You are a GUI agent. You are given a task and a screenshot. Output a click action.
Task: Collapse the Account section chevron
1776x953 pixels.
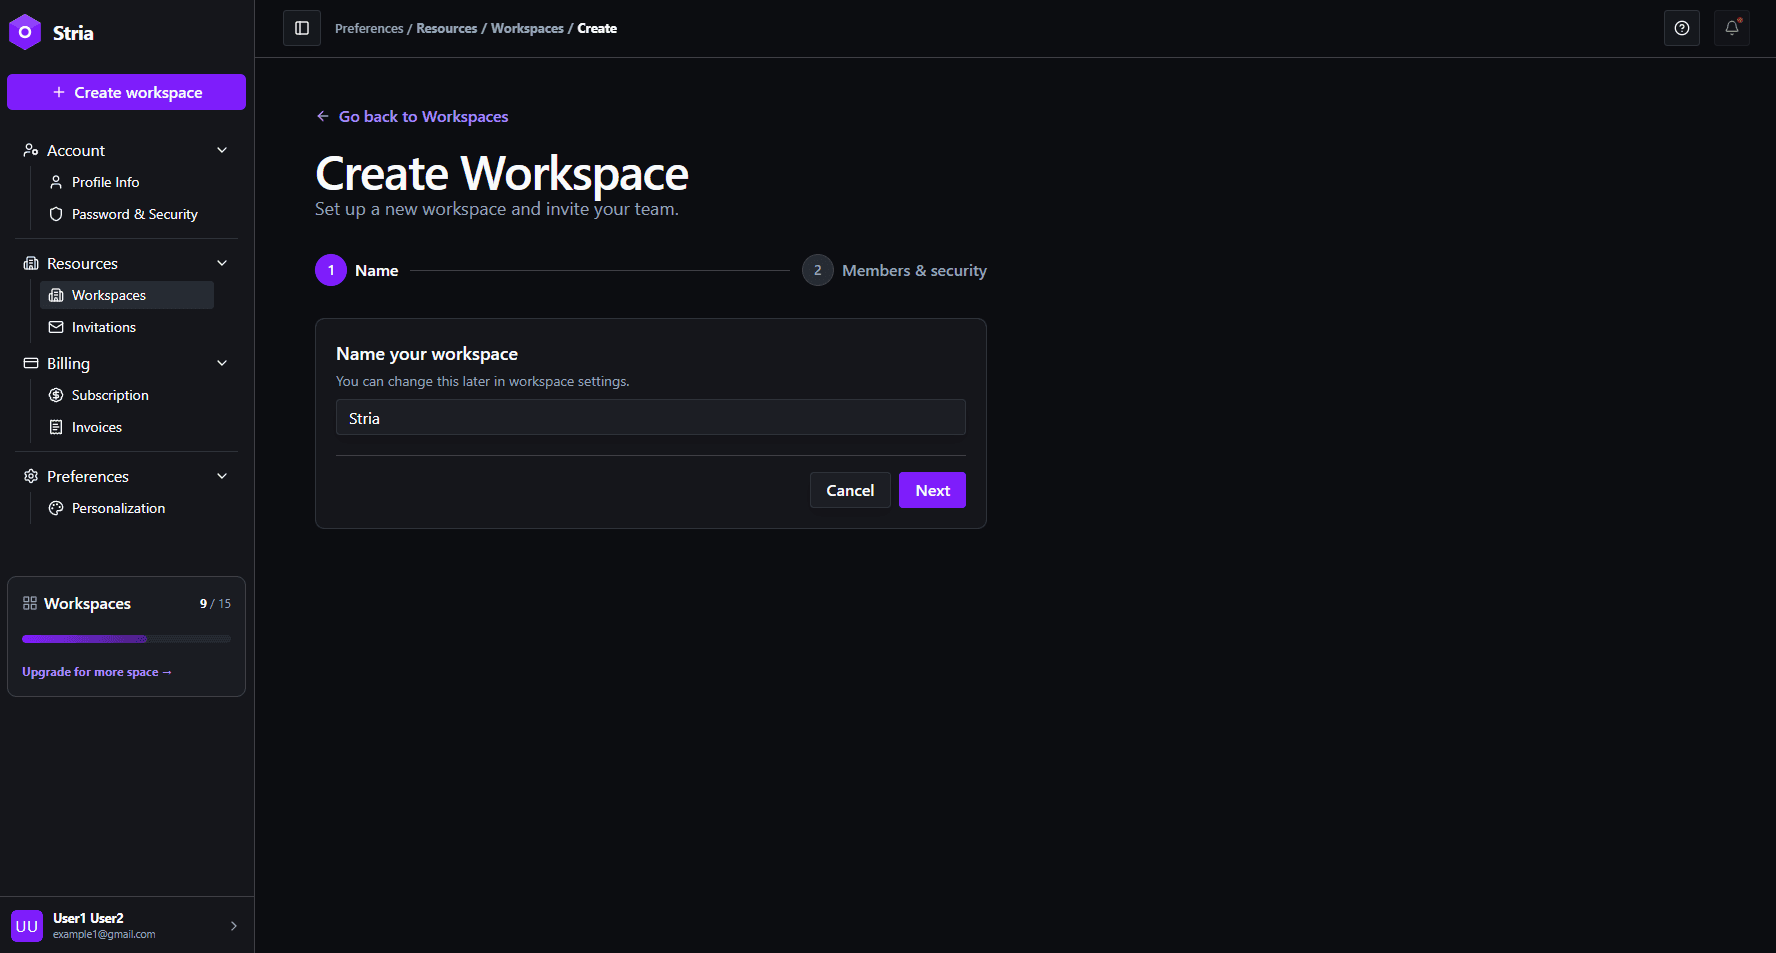[222, 150]
